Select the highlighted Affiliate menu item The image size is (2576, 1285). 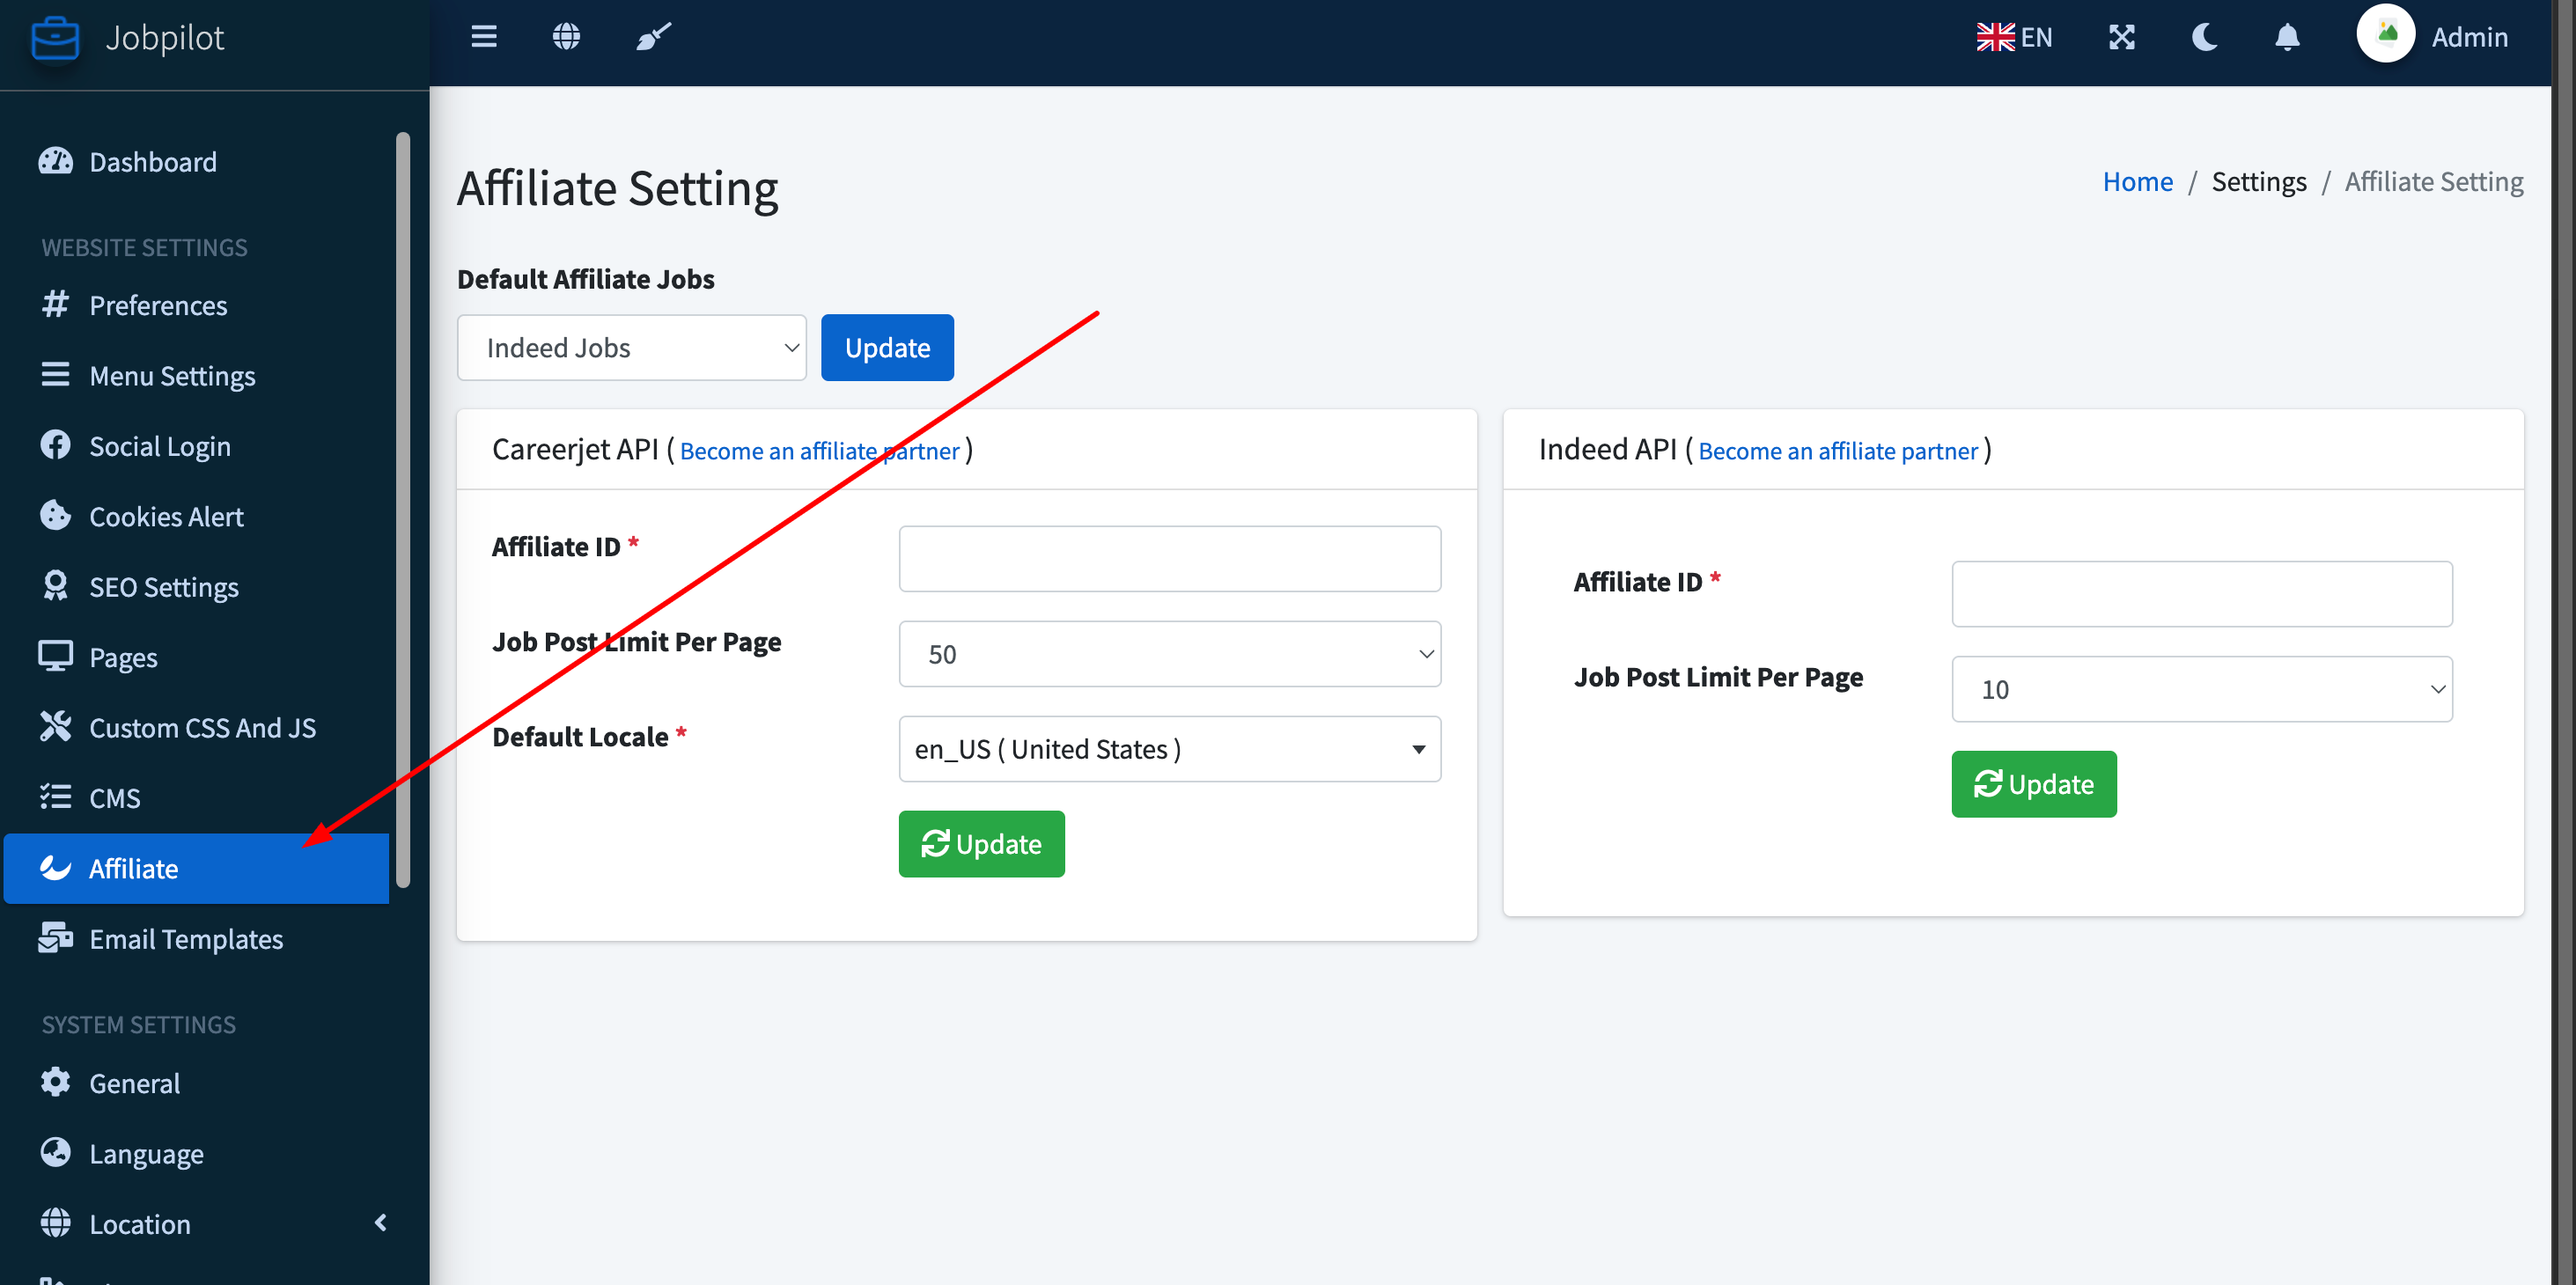[x=196, y=868]
